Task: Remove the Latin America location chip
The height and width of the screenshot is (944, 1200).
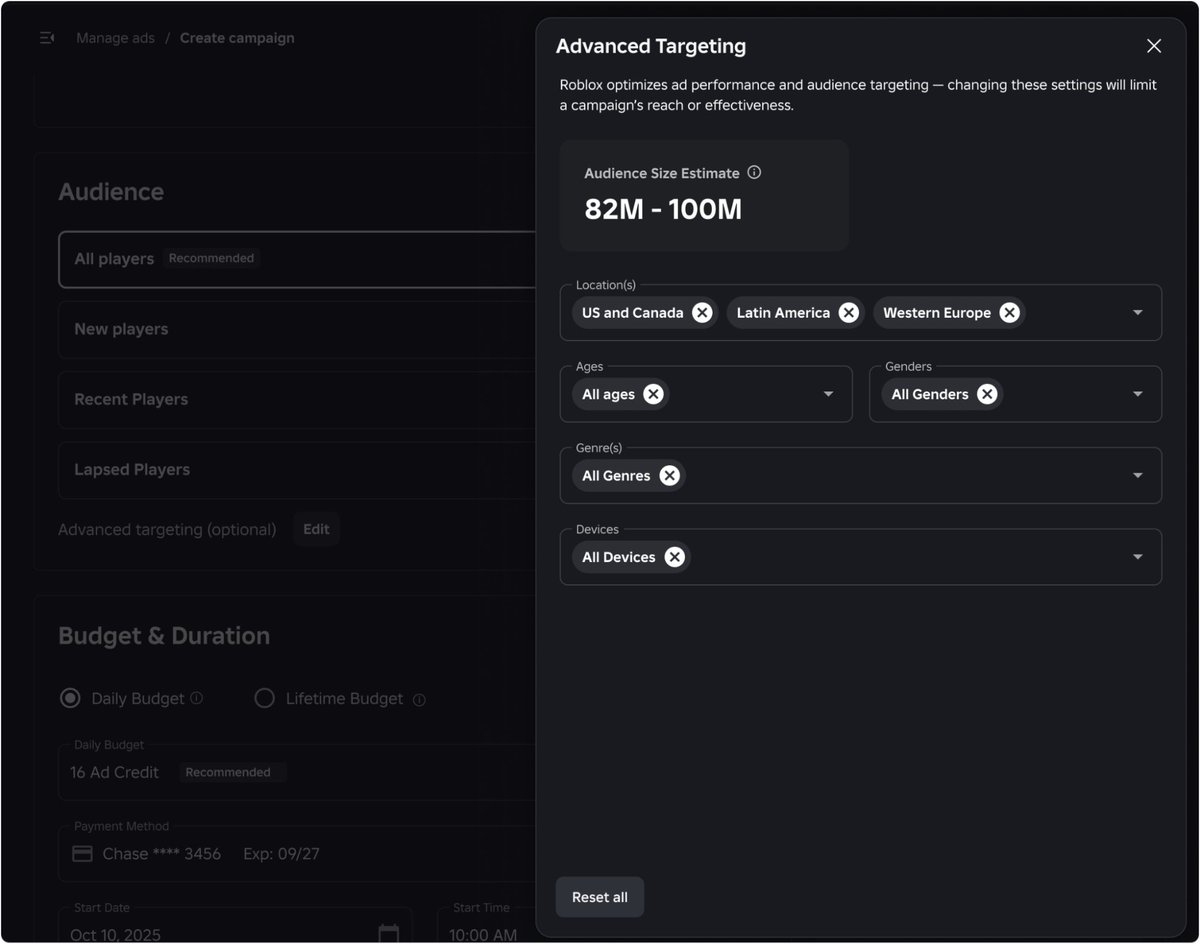Action: (x=849, y=312)
